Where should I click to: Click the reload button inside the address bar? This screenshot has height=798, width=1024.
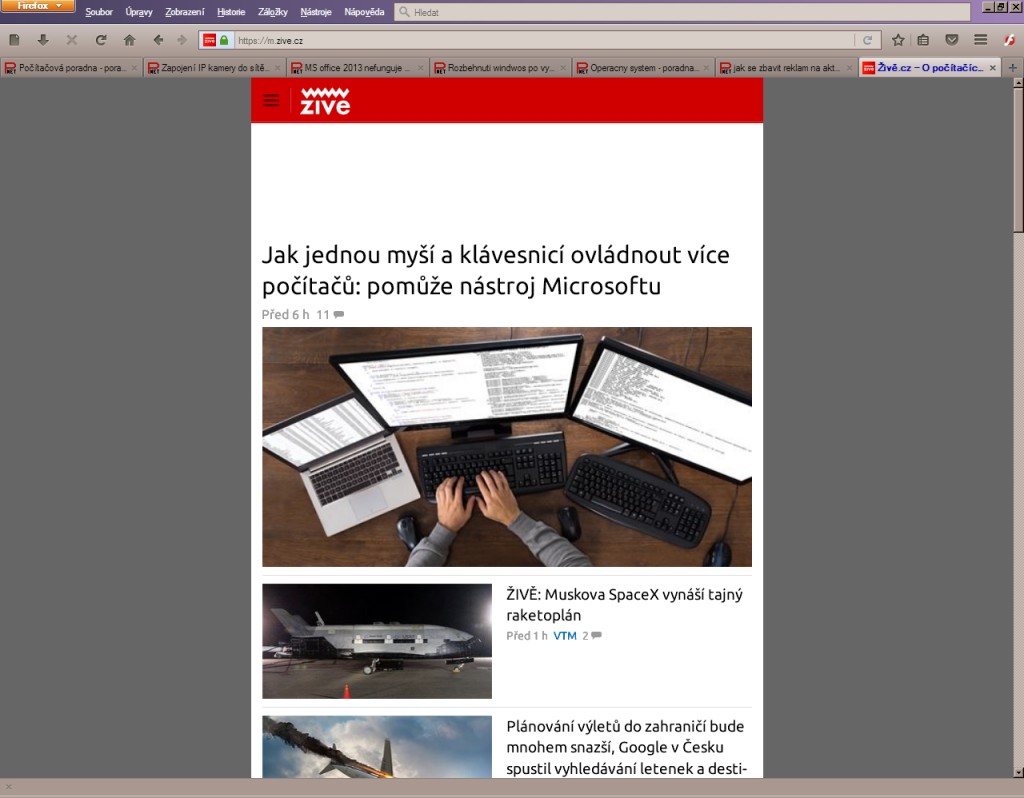coord(867,40)
